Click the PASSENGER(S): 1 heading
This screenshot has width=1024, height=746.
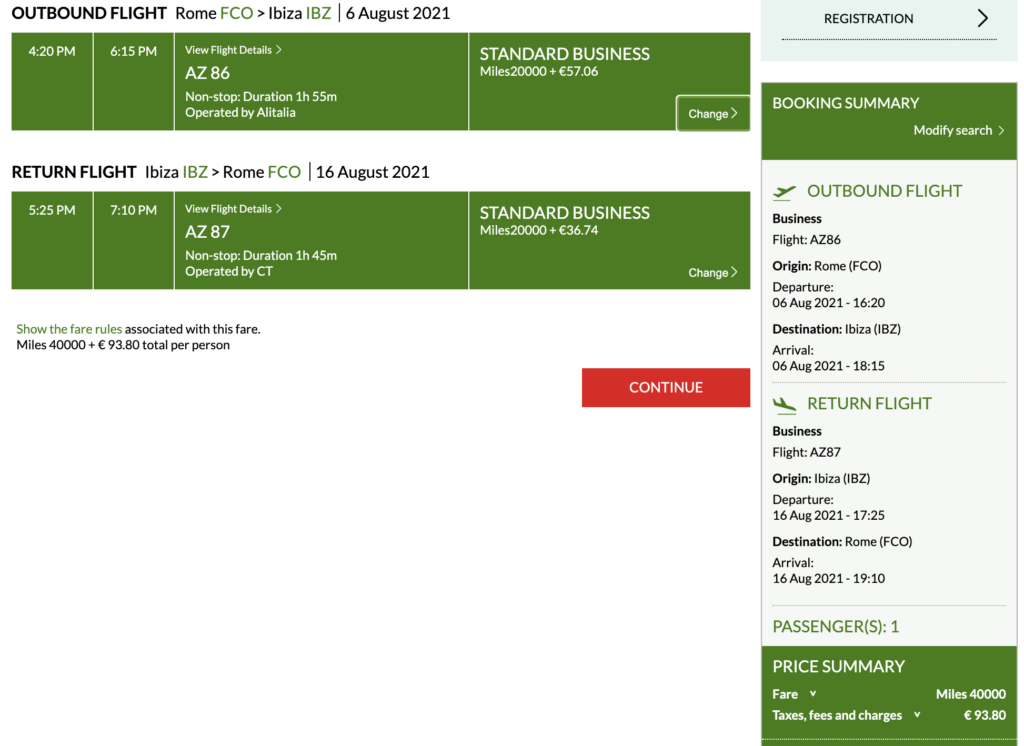tap(835, 627)
